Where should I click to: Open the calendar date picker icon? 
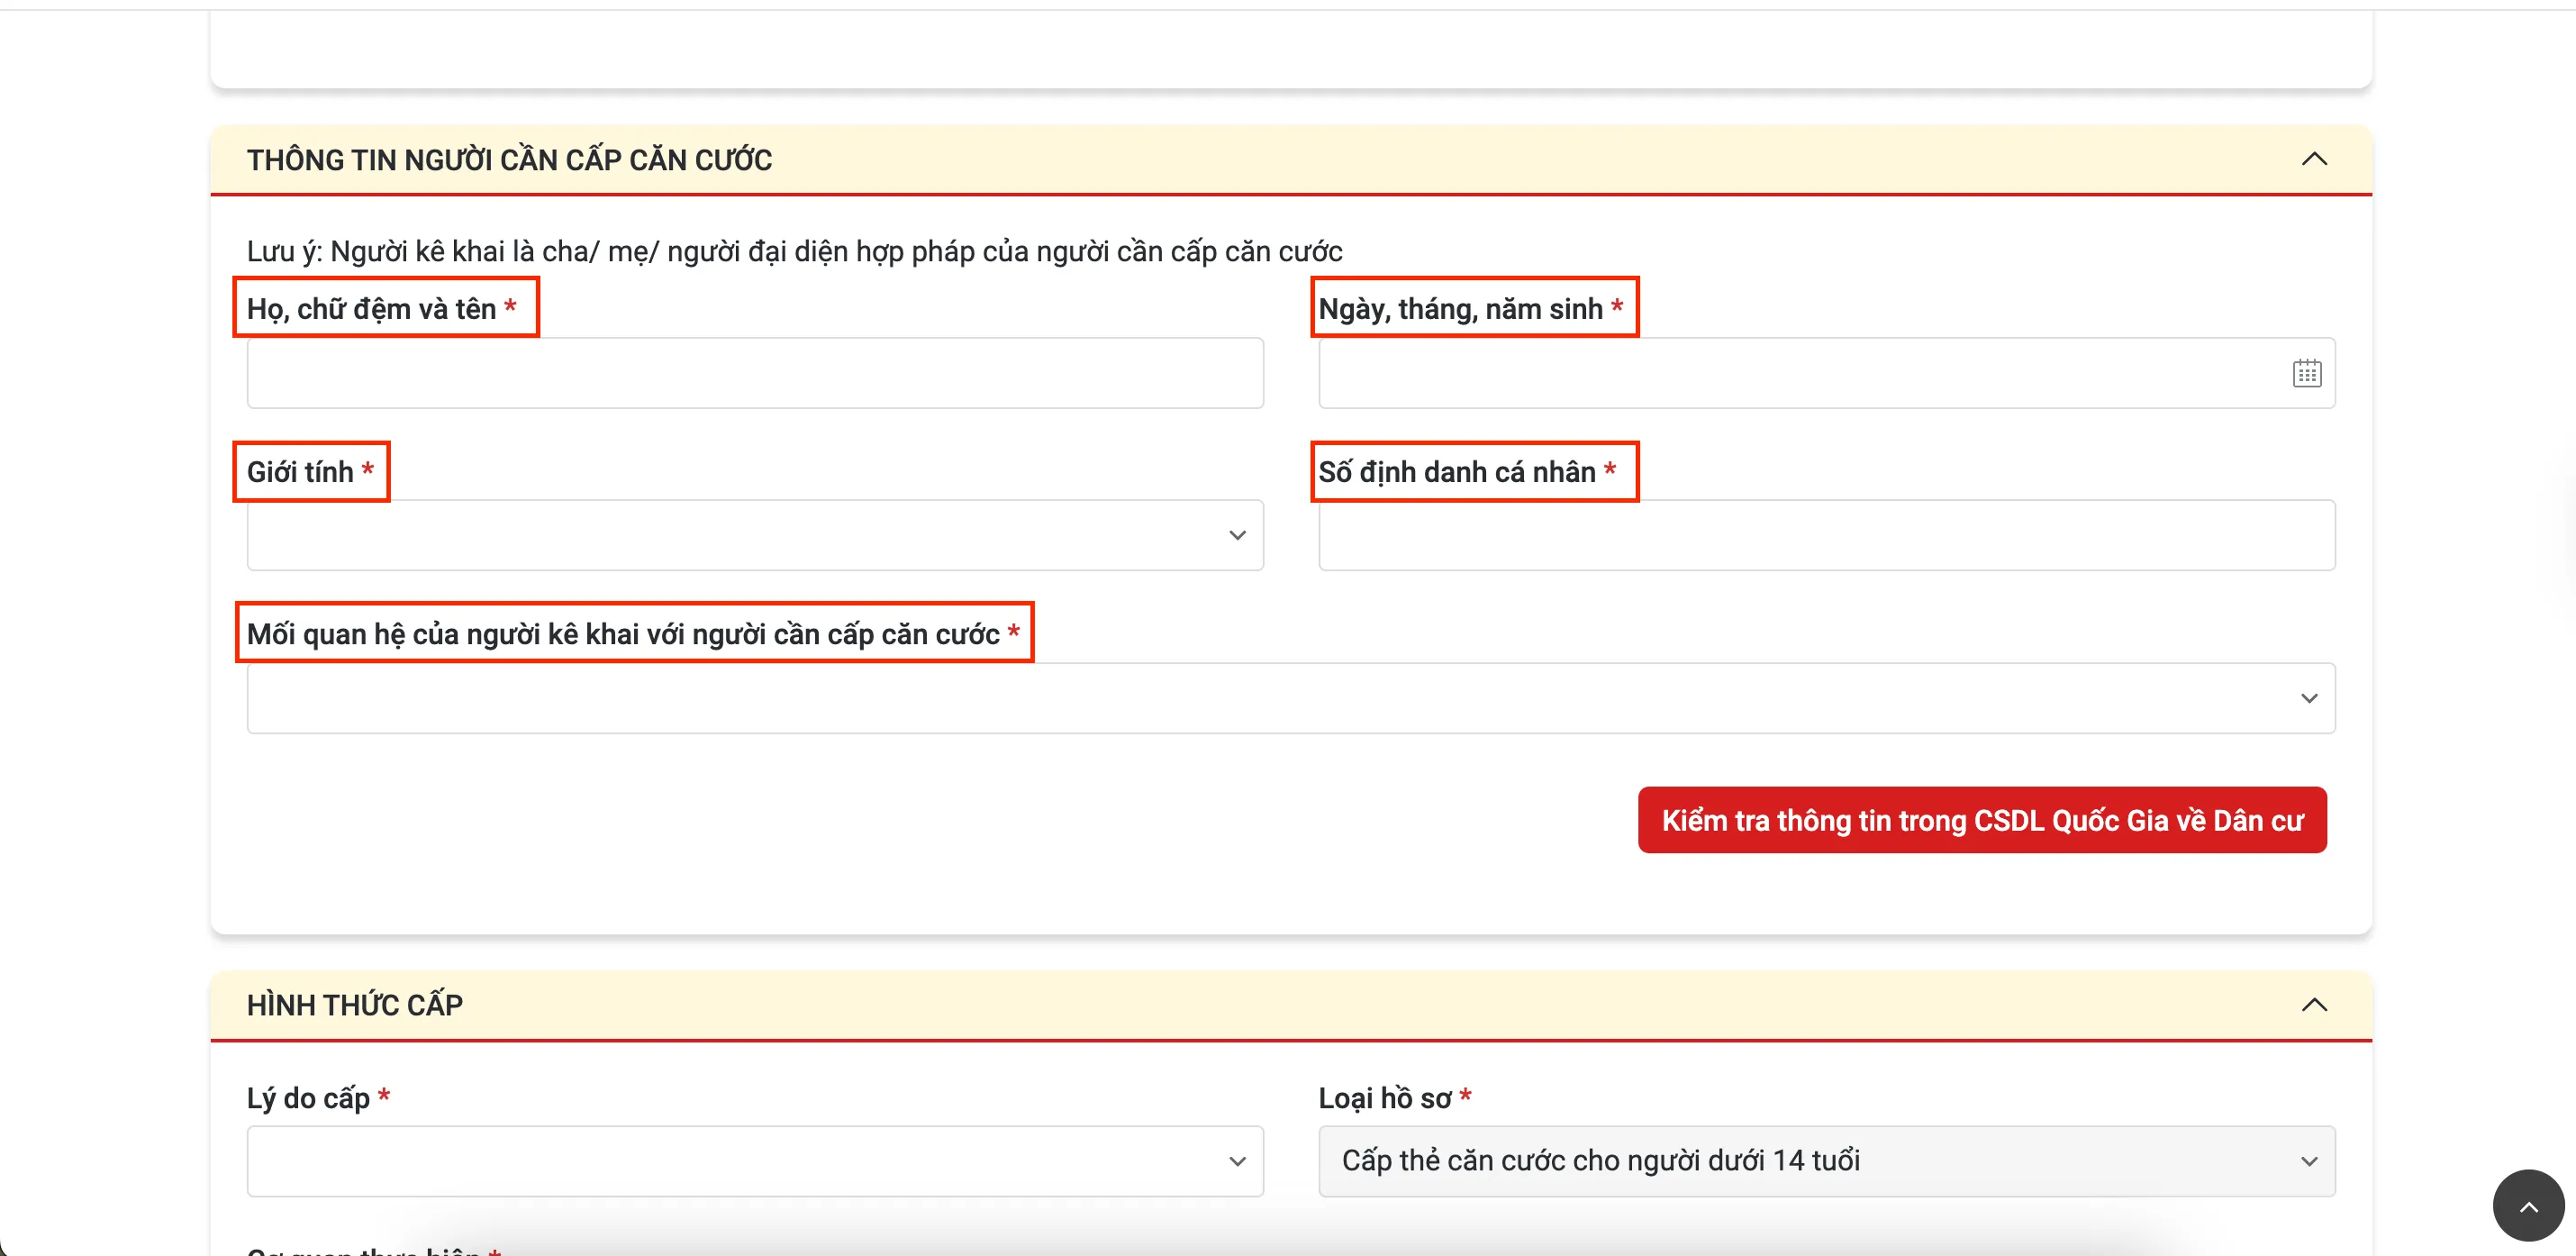[2306, 373]
